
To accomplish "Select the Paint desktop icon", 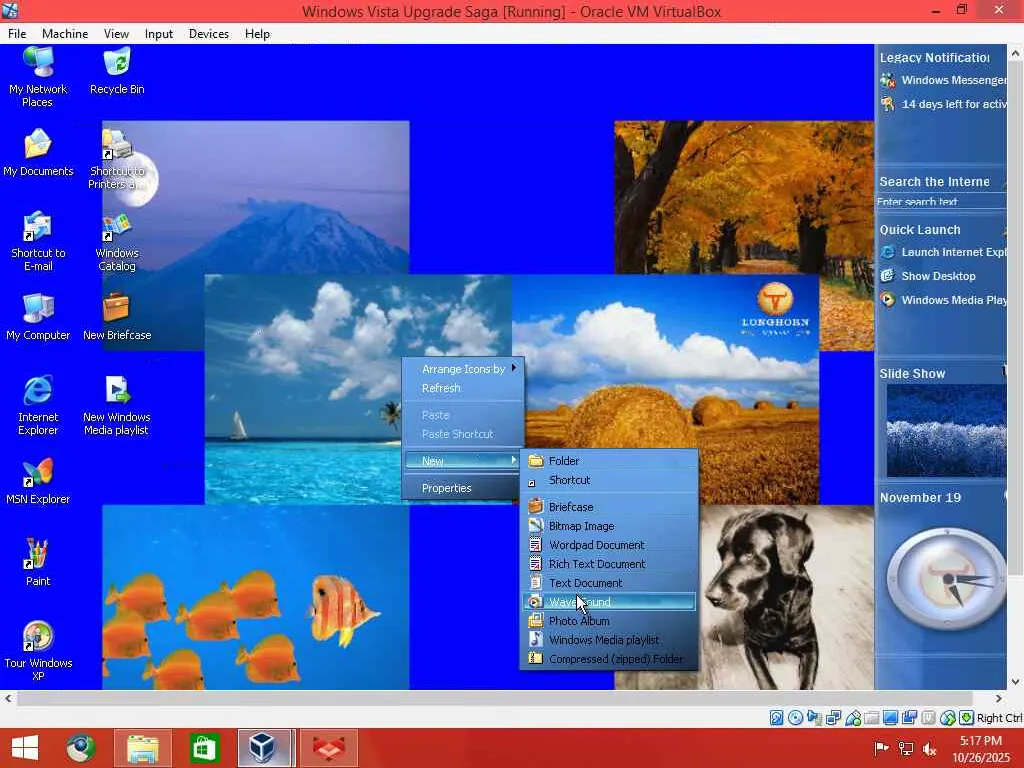I will click(x=38, y=563).
